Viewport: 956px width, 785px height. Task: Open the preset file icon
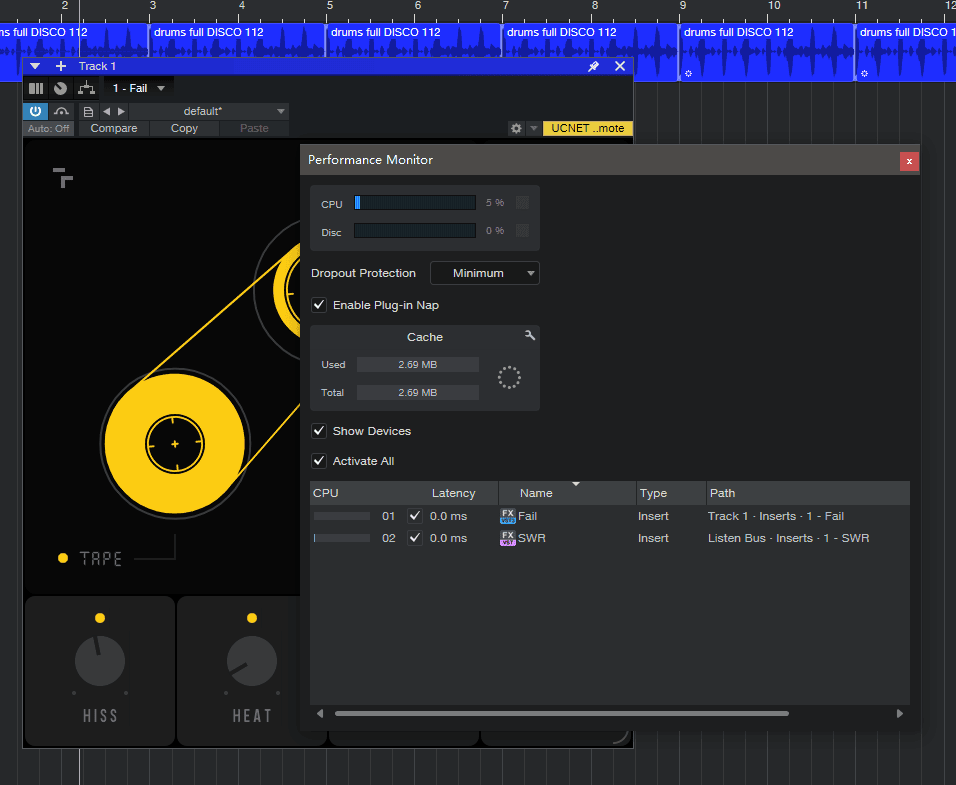(88, 111)
